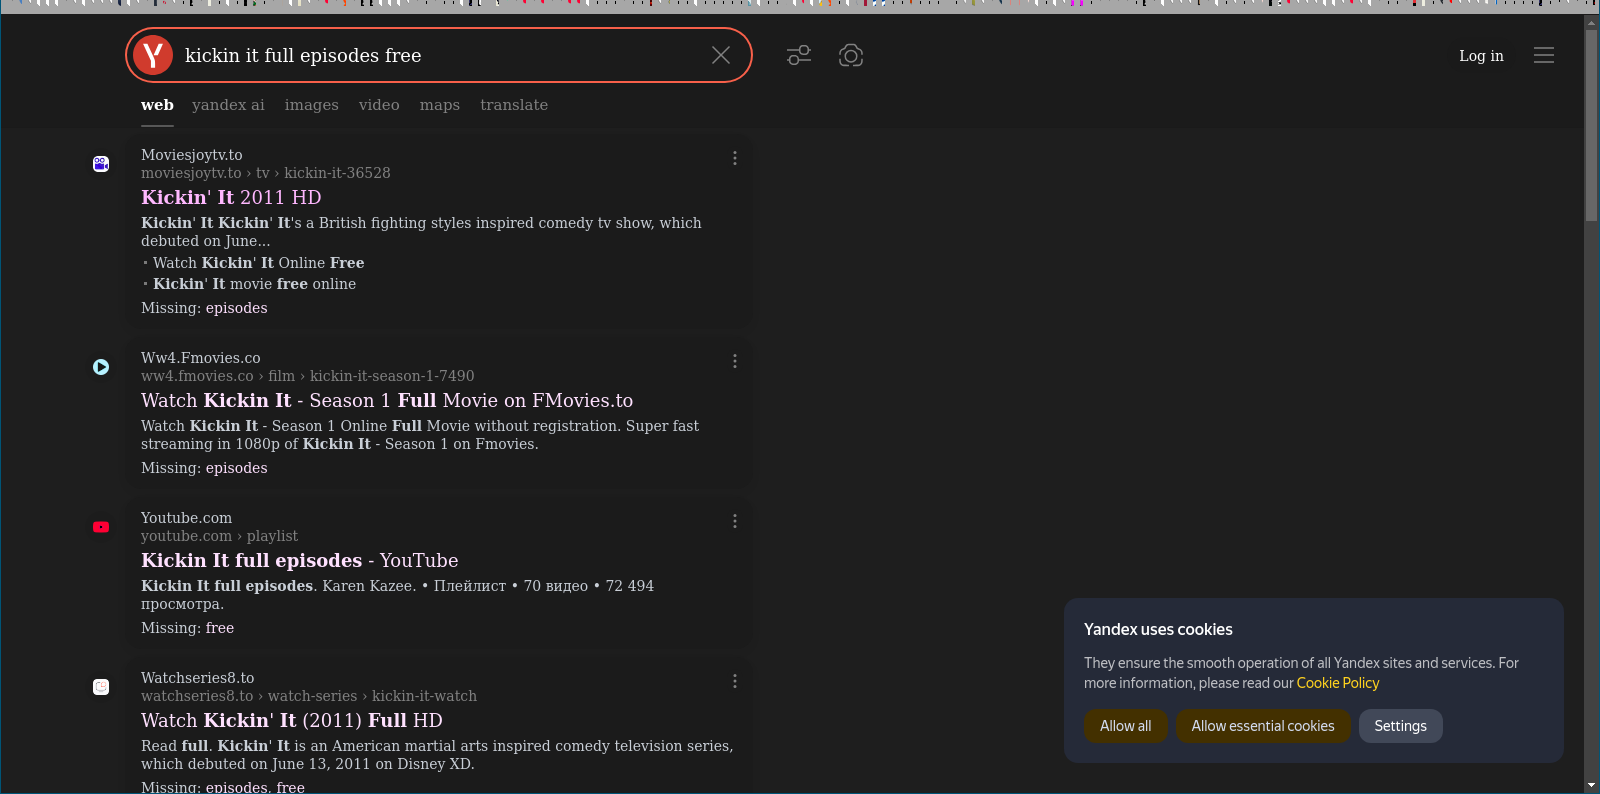Open options menu for Ww4.Fmovies.co result
This screenshot has width=1600, height=794.
click(735, 361)
